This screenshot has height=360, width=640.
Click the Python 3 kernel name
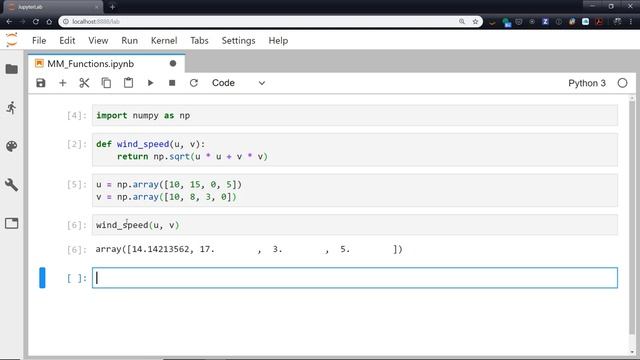(x=587, y=83)
